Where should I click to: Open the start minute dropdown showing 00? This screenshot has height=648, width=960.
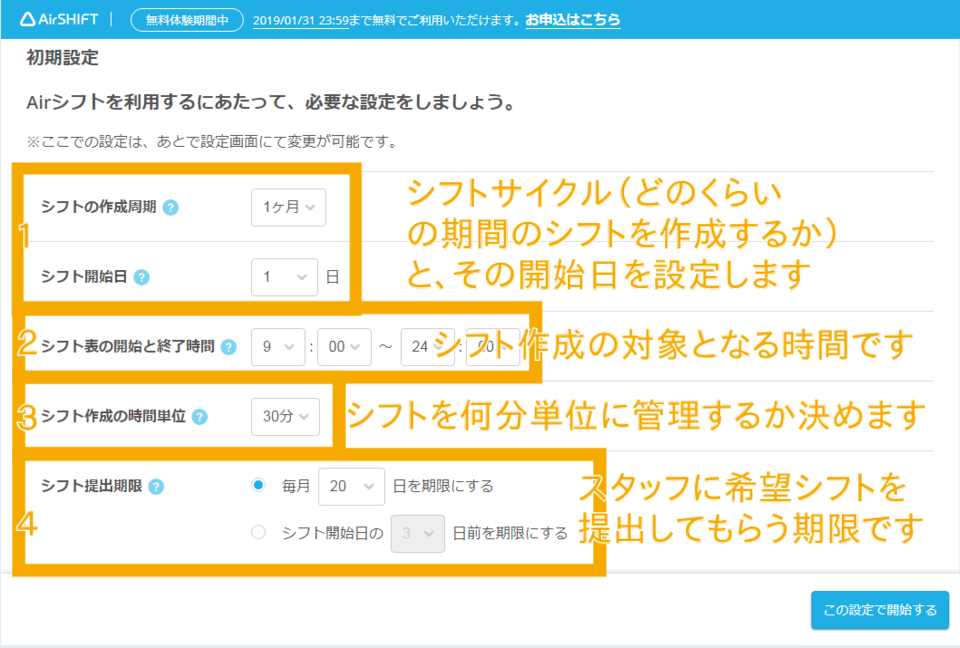point(344,347)
